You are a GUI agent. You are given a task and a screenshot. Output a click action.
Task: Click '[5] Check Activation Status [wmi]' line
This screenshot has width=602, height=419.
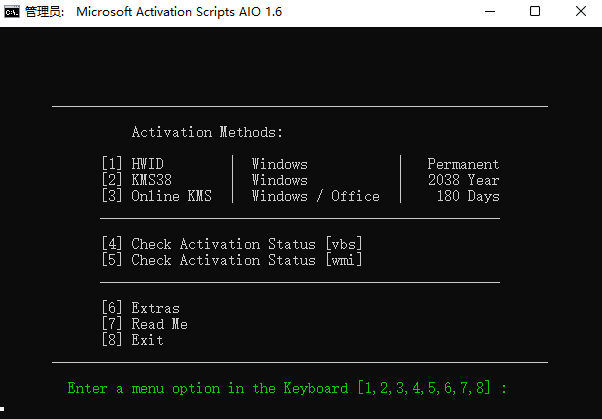232,260
